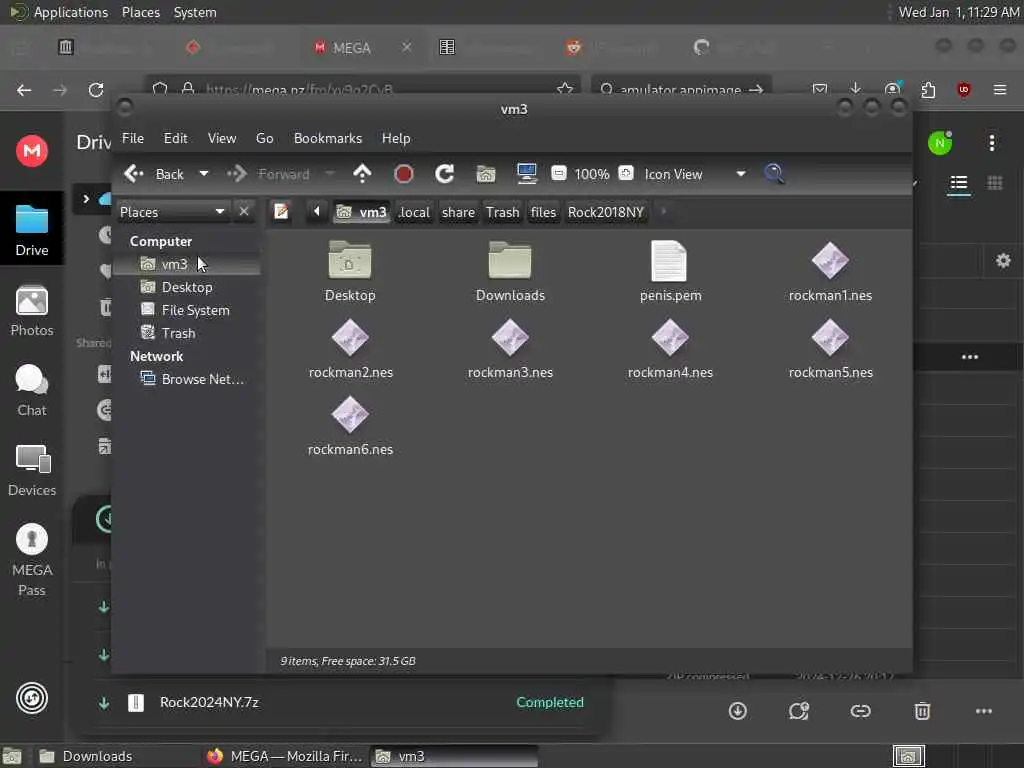Screen dimensions: 1024x768
Task: Open Photos section in MEGA sidebar
Action: (x=31, y=311)
